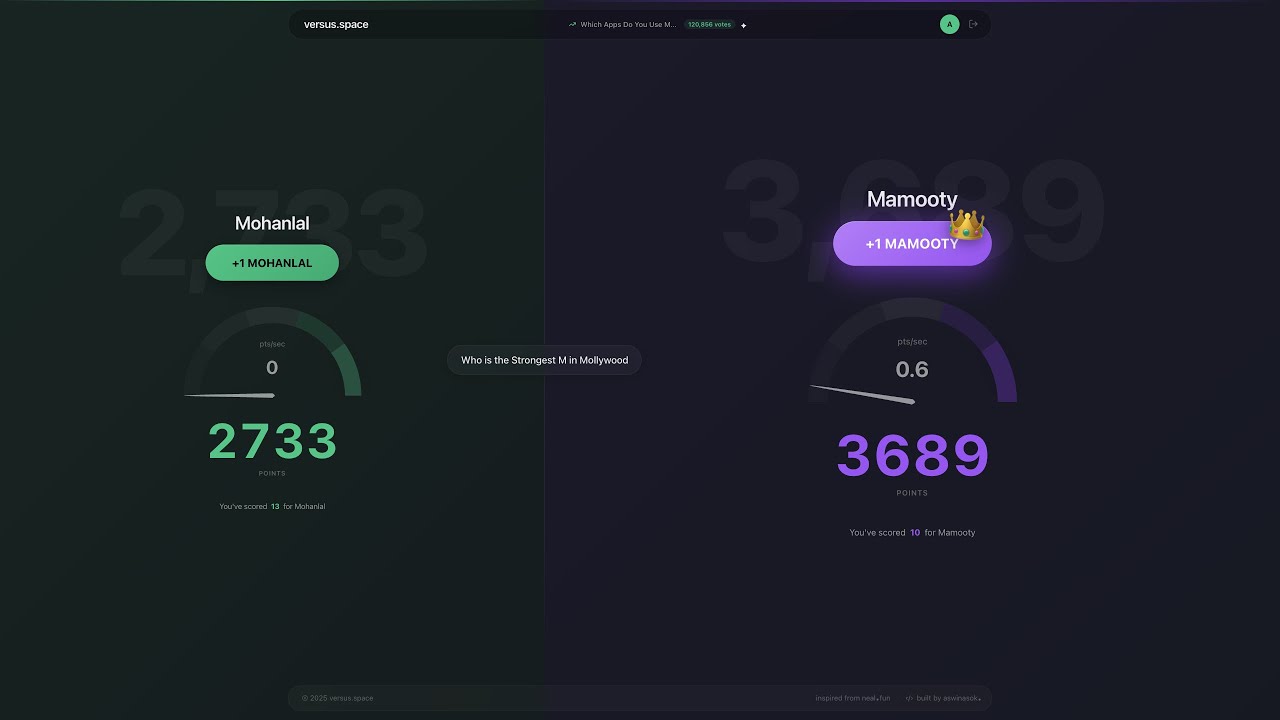Click the question 'Who is the Strongest M in Mollywood'
The height and width of the screenshot is (720, 1280).
pyautogui.click(x=544, y=360)
